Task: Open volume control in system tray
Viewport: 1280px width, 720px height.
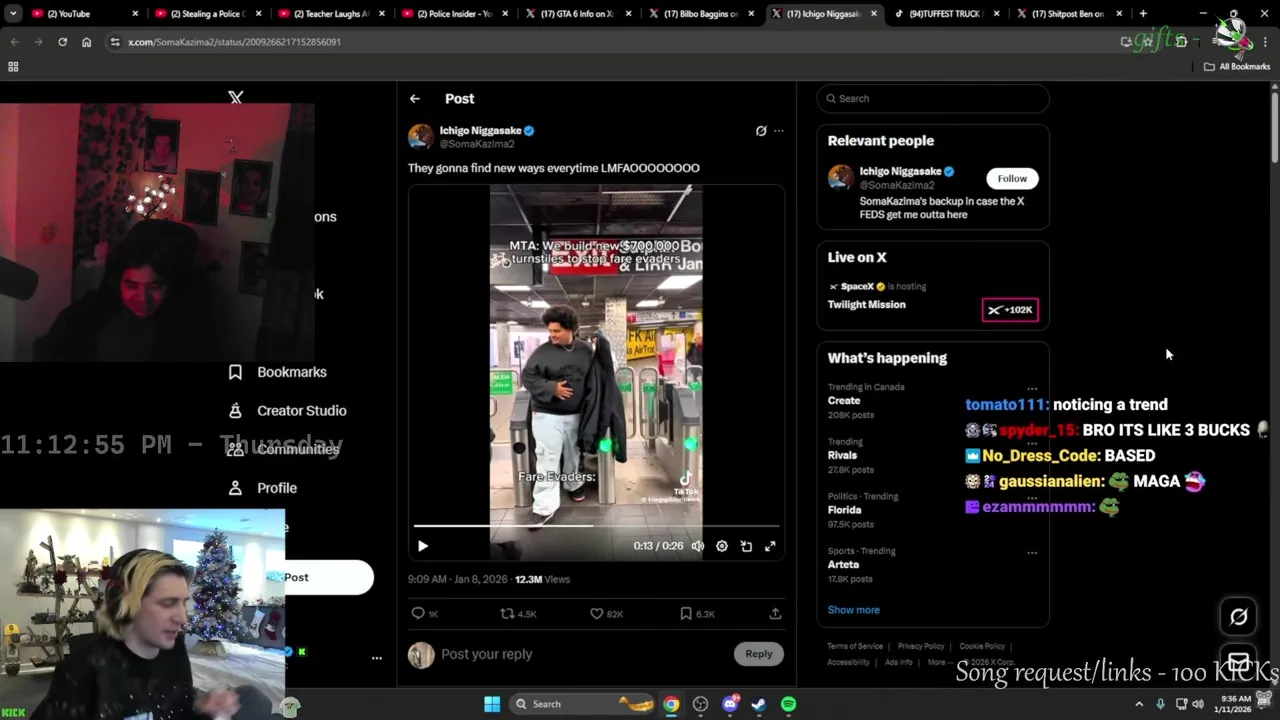Action: pyautogui.click(x=1198, y=704)
